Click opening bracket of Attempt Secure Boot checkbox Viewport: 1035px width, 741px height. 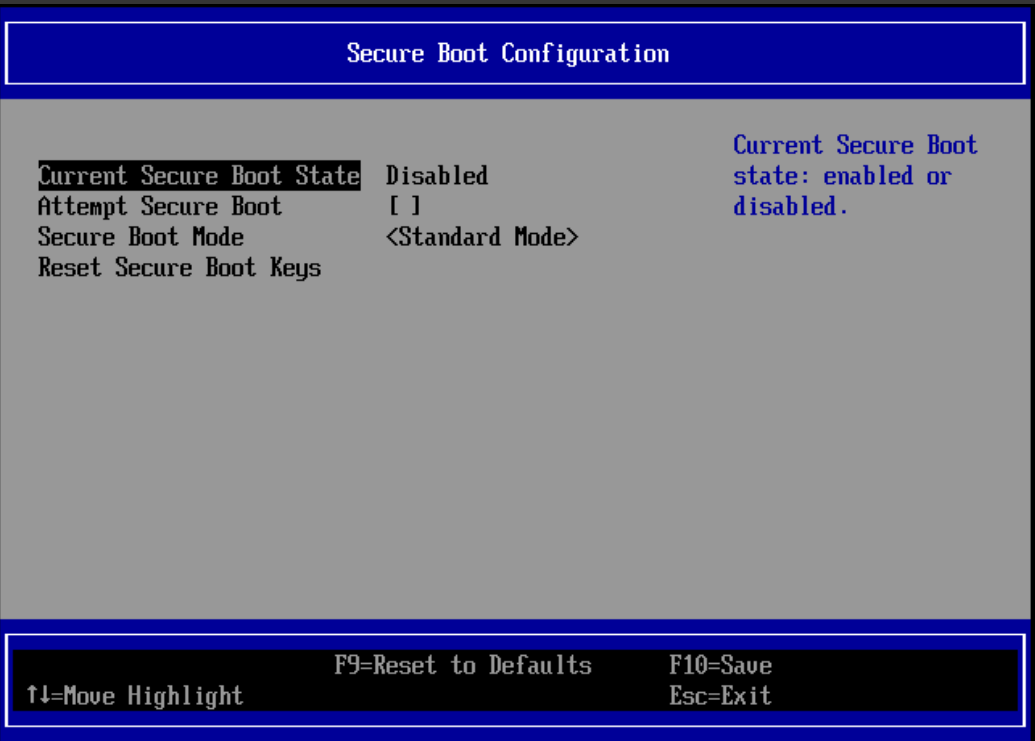point(394,207)
